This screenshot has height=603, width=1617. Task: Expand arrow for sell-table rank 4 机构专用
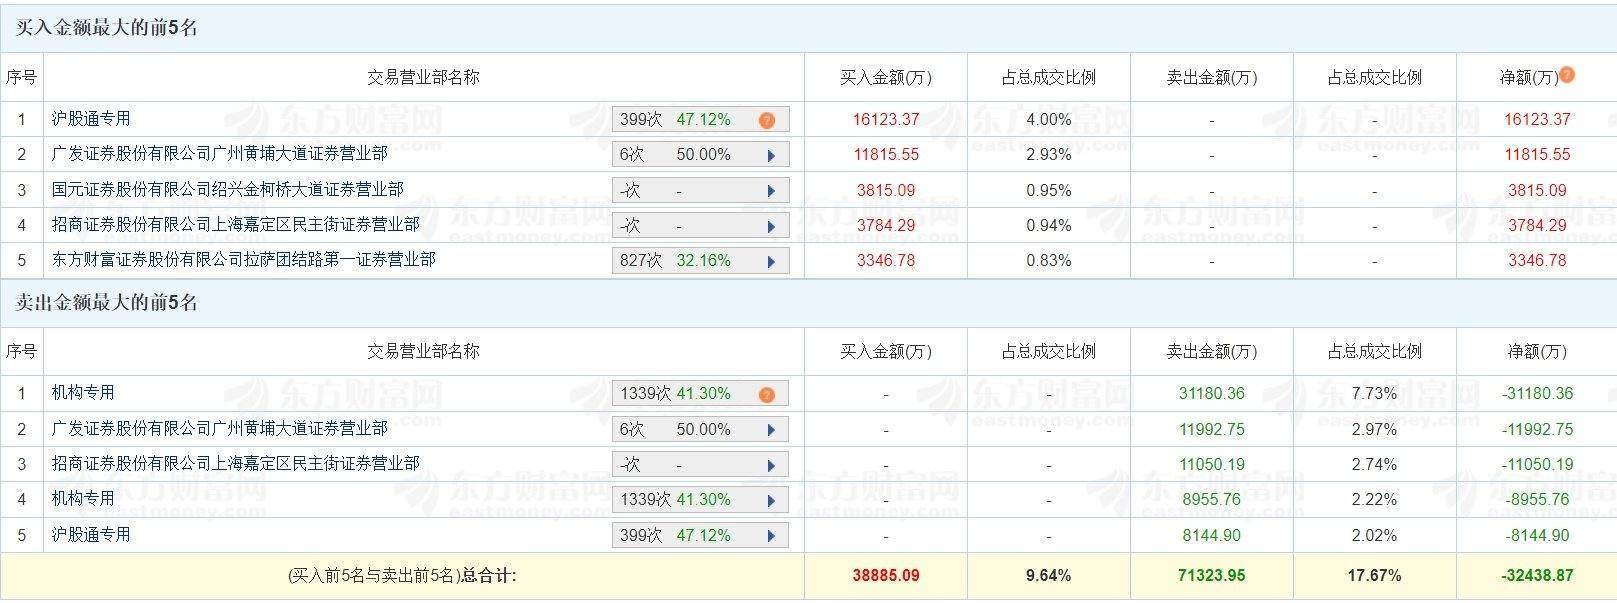point(771,501)
